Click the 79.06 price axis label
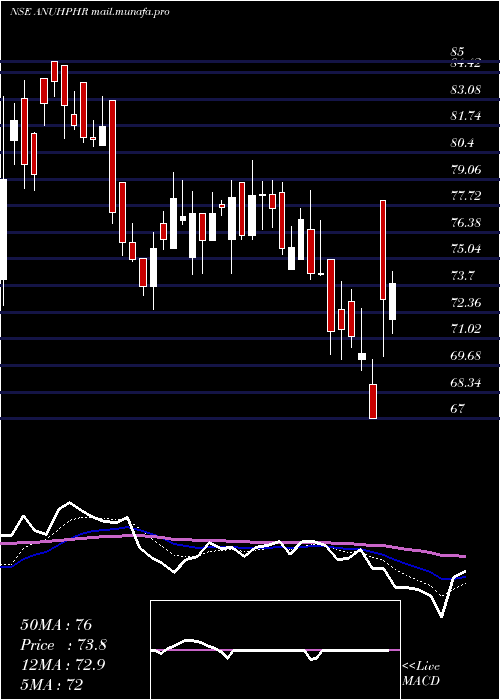The height and width of the screenshot is (700, 500). [466, 169]
